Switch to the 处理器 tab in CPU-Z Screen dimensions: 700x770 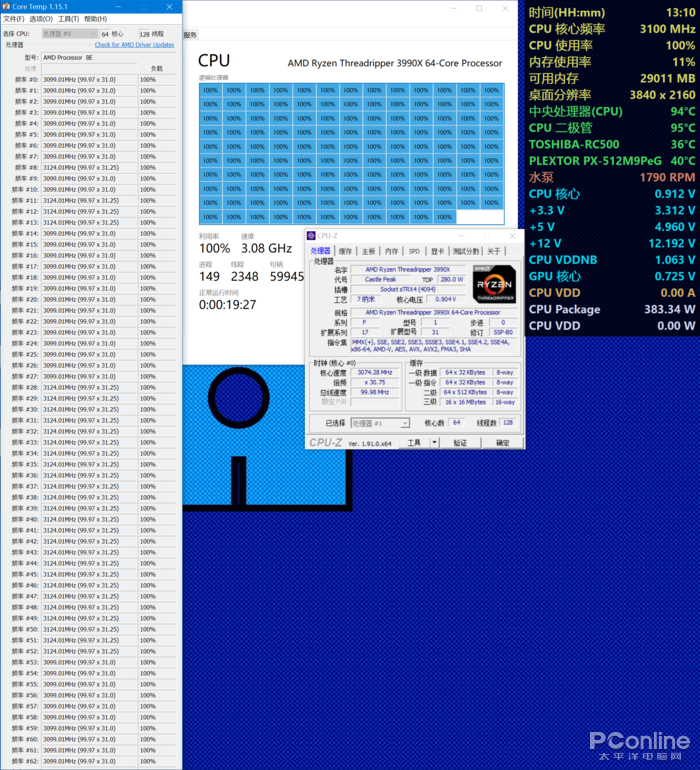pyautogui.click(x=320, y=251)
